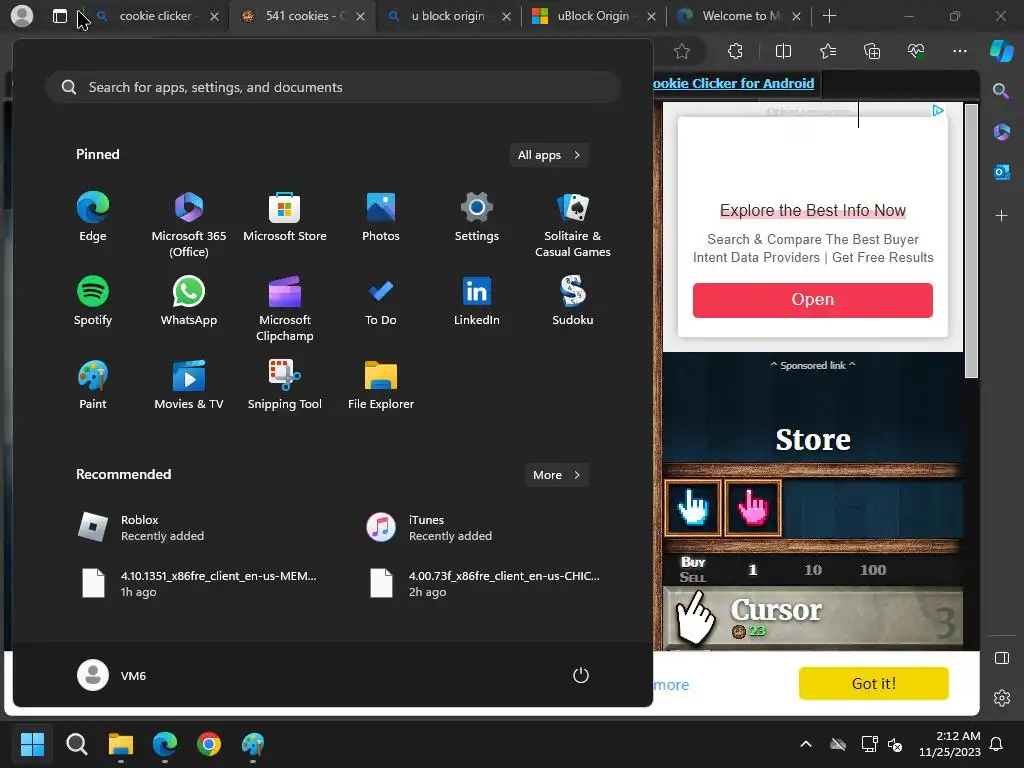Open the AdChoices icon on ad

938,110
